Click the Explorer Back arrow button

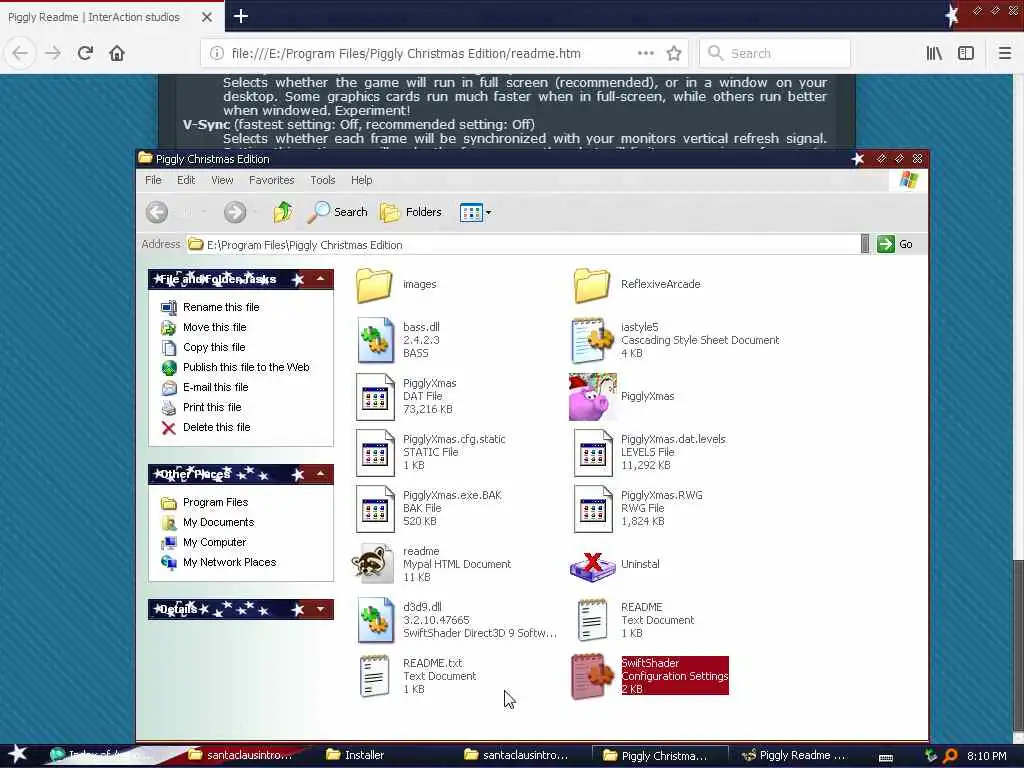157,212
